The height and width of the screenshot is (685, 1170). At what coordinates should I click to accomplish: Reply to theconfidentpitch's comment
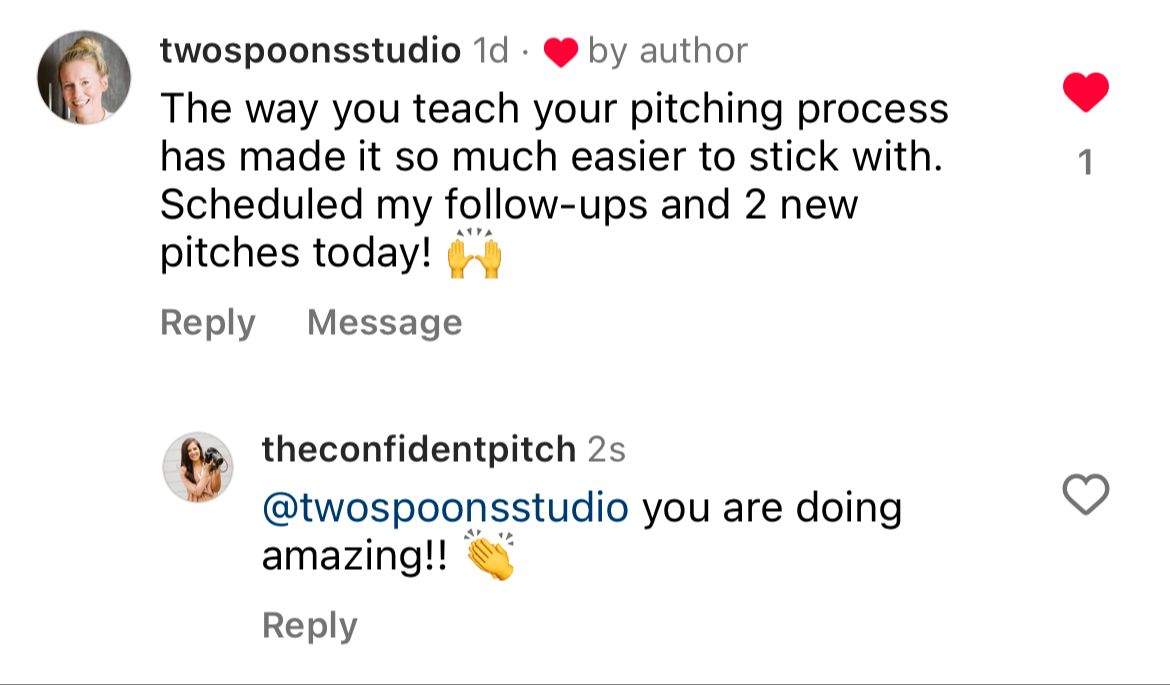(x=309, y=626)
